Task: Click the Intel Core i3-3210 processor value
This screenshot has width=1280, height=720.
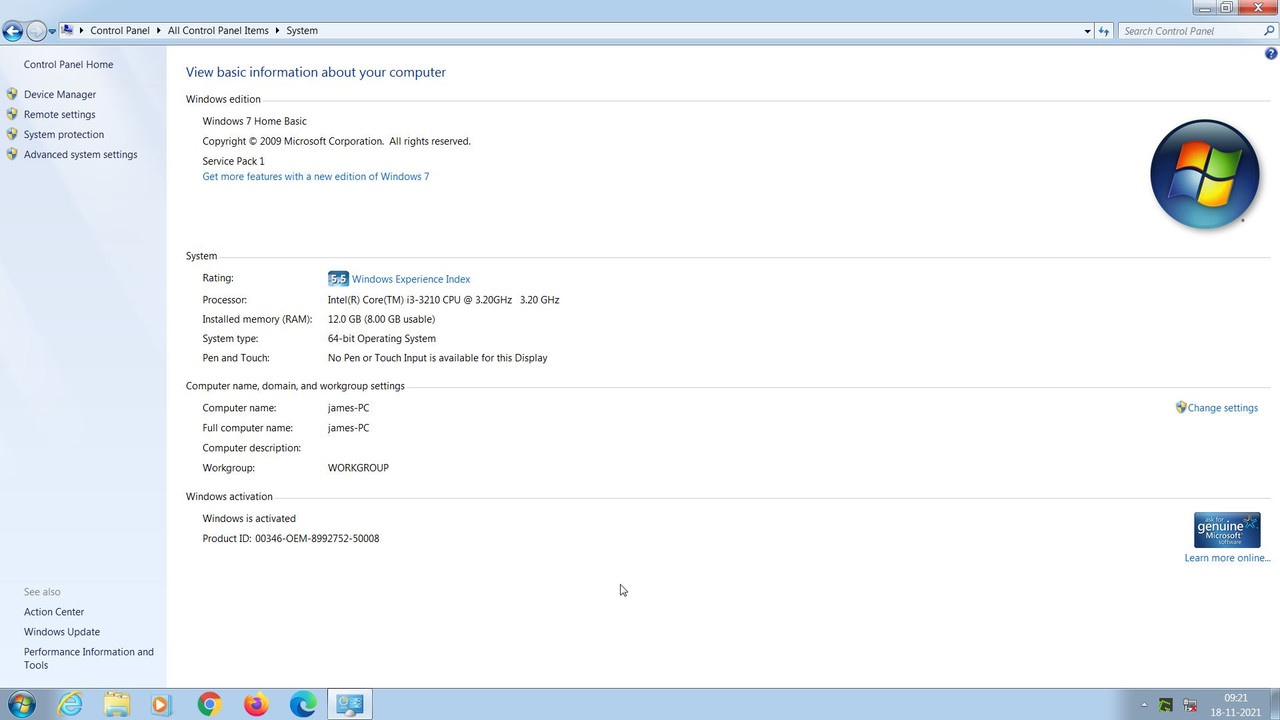Action: 443,300
